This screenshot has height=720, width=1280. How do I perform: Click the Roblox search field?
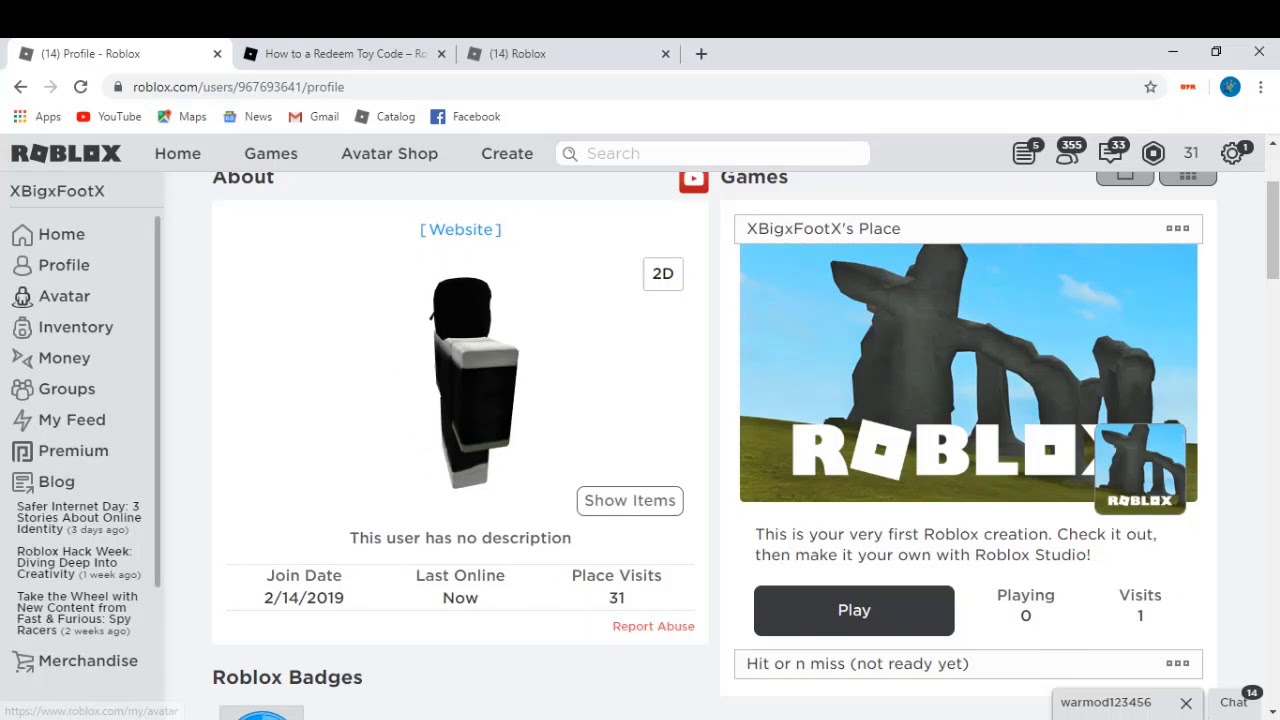coord(713,153)
